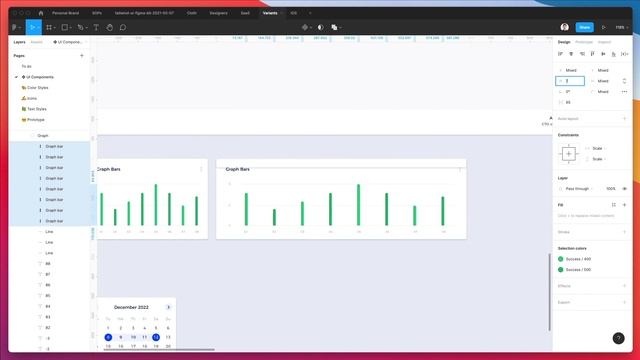The height and width of the screenshot is (360, 640).
Task: Go to next month in calendar
Action: 168,307
